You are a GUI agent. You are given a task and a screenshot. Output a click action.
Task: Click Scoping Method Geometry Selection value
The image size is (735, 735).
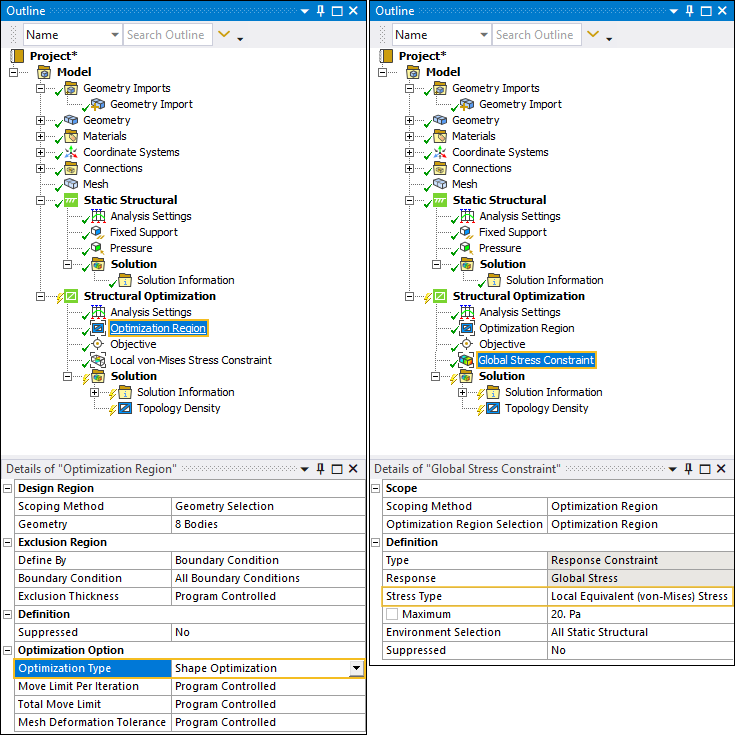268,506
